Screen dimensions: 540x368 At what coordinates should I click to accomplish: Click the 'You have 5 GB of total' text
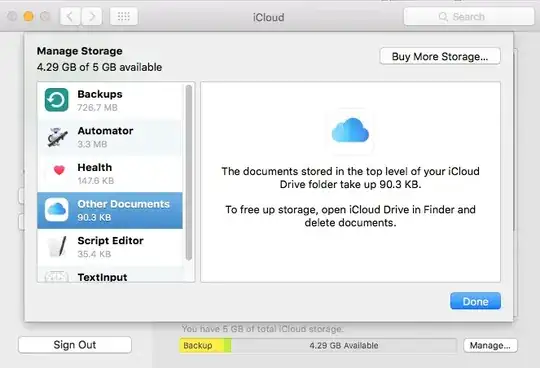pyautogui.click(x=262, y=329)
